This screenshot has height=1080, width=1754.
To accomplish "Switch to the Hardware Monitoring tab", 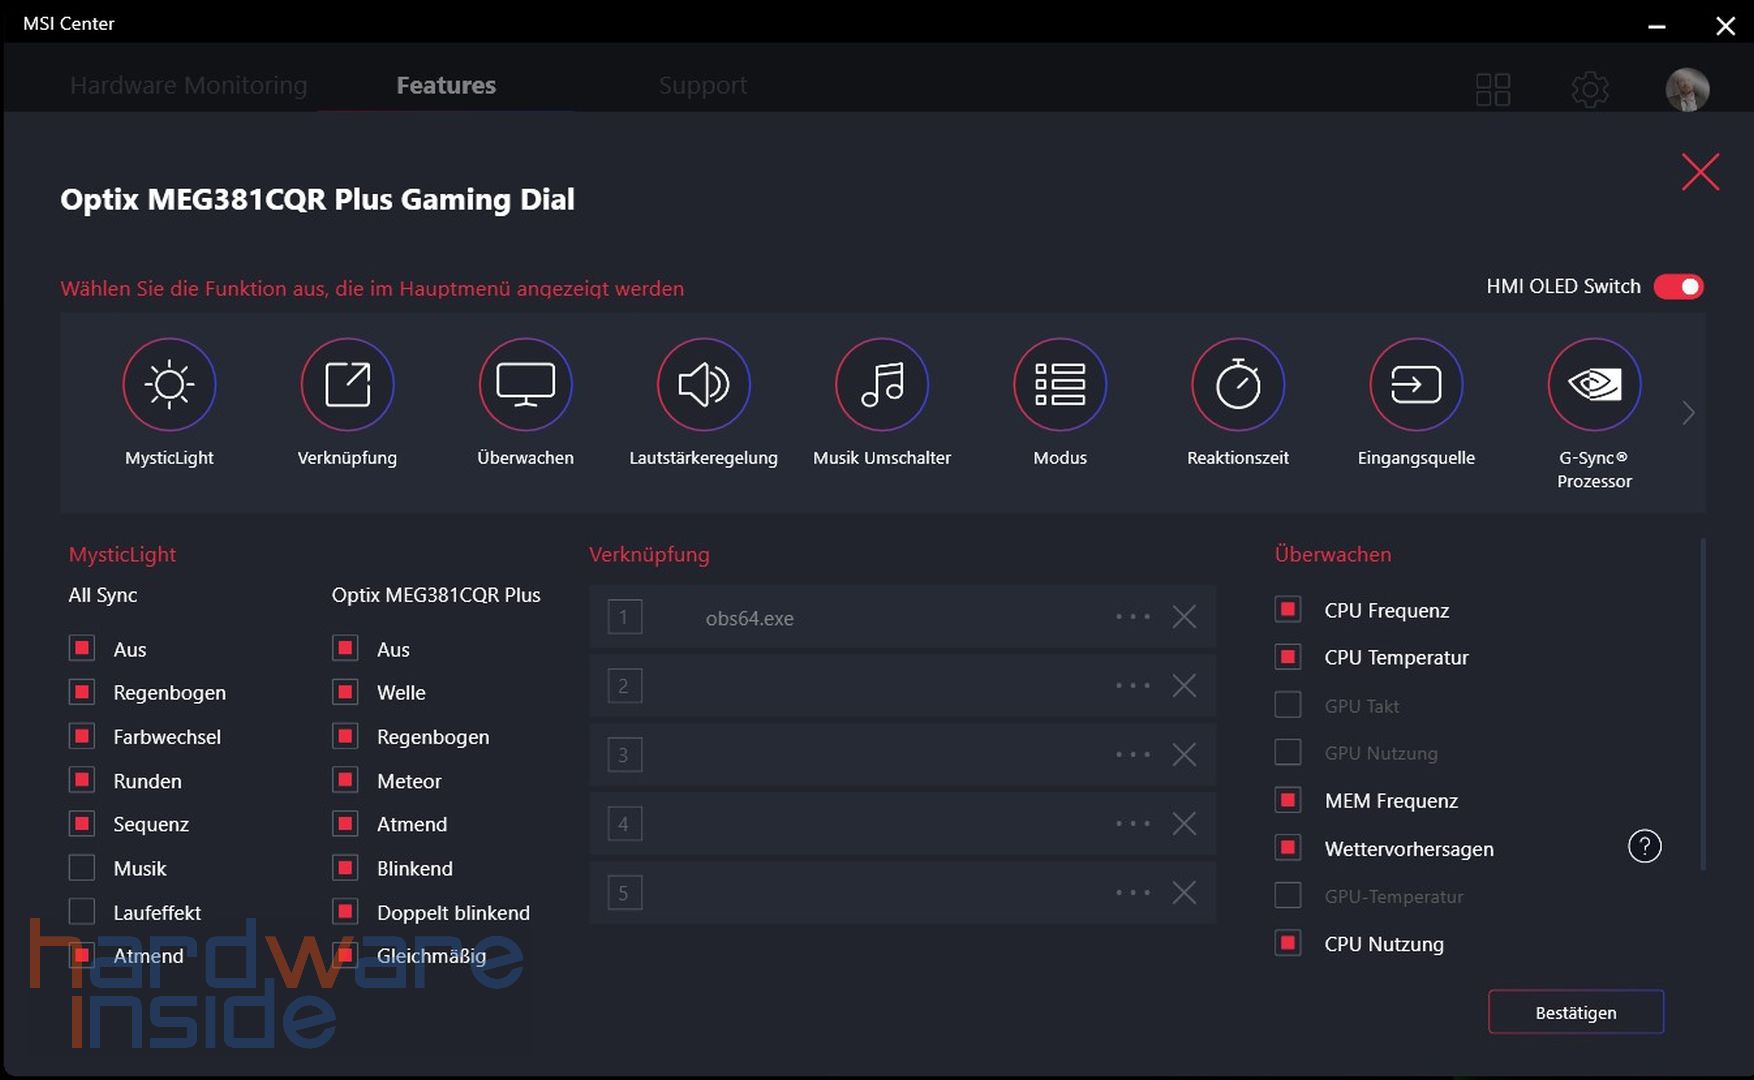I will pyautogui.click(x=189, y=85).
